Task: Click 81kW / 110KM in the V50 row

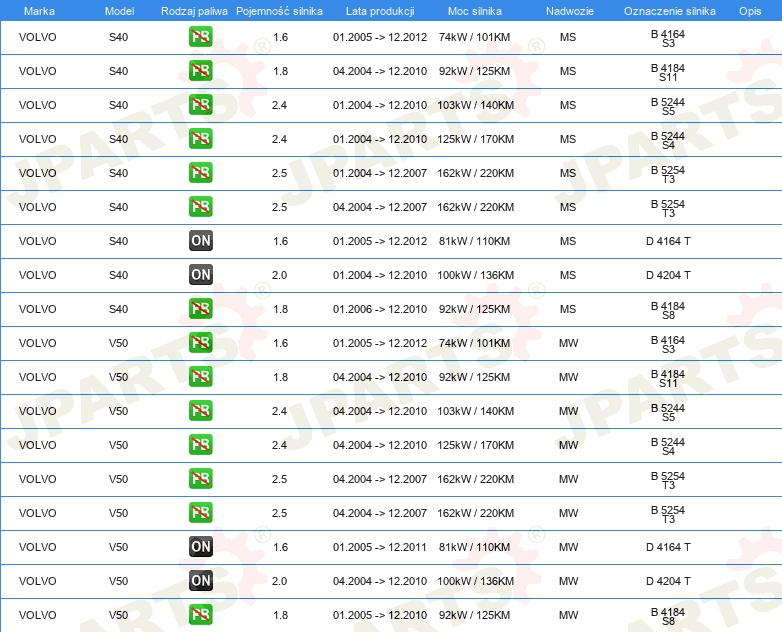Action: click(x=474, y=547)
